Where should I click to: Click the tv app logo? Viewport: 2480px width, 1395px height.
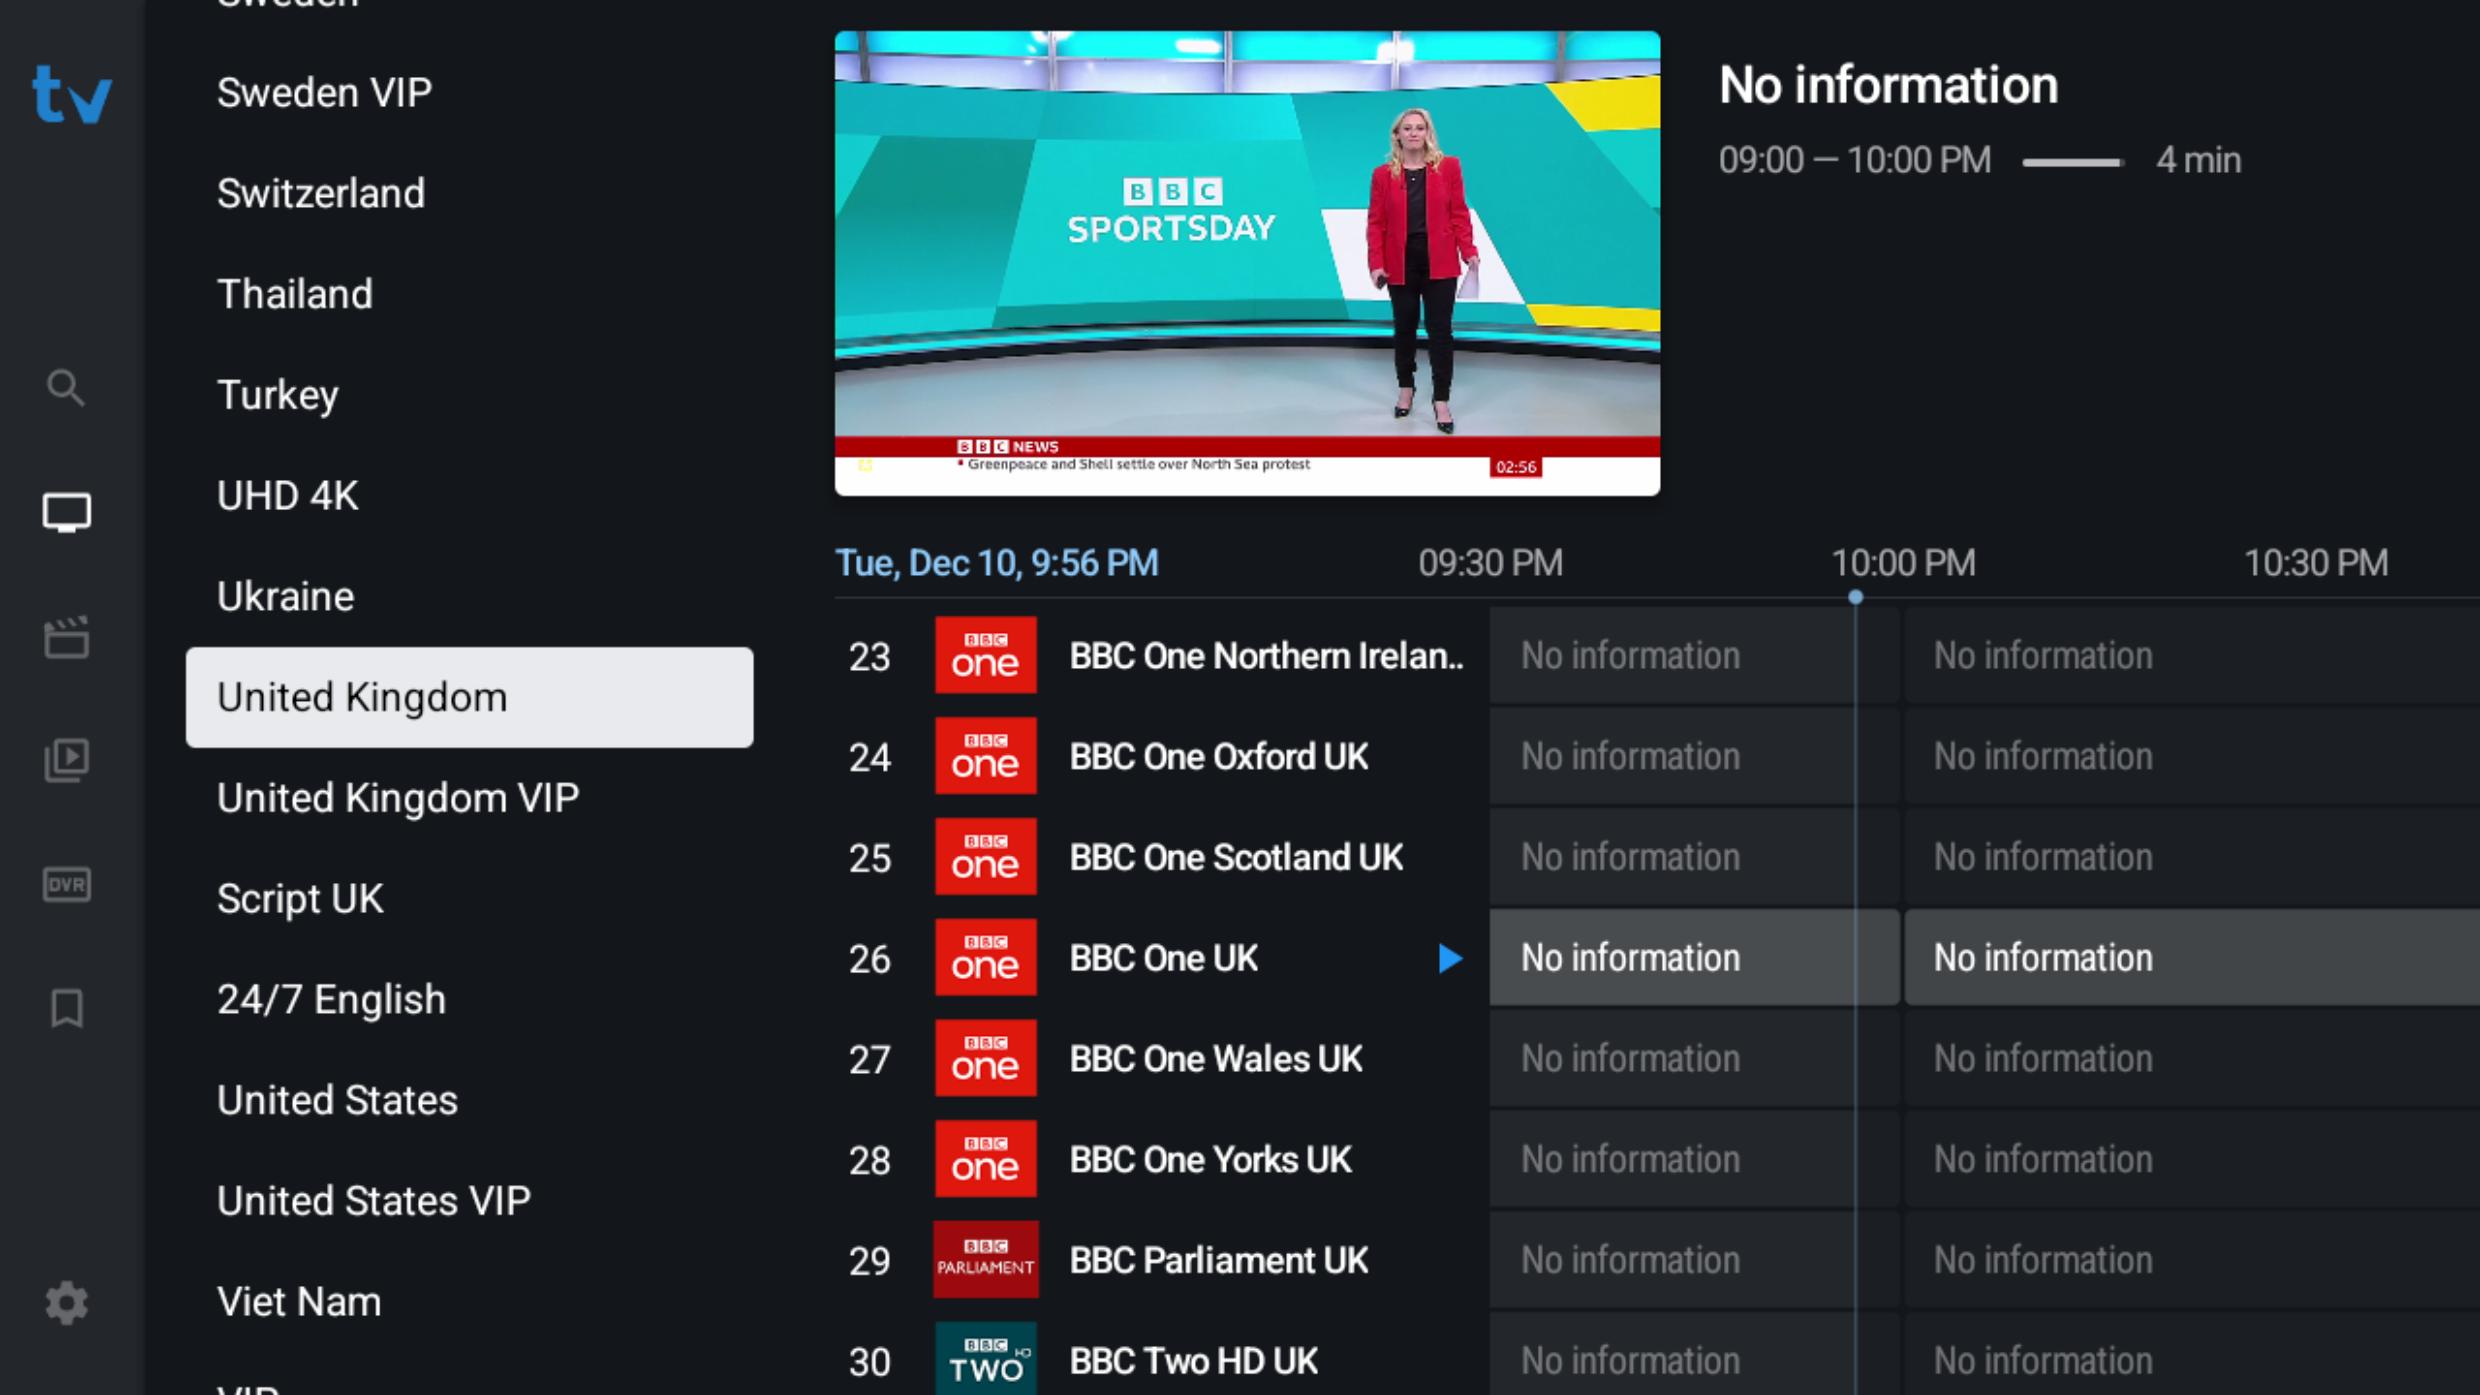pyautogui.click(x=71, y=94)
